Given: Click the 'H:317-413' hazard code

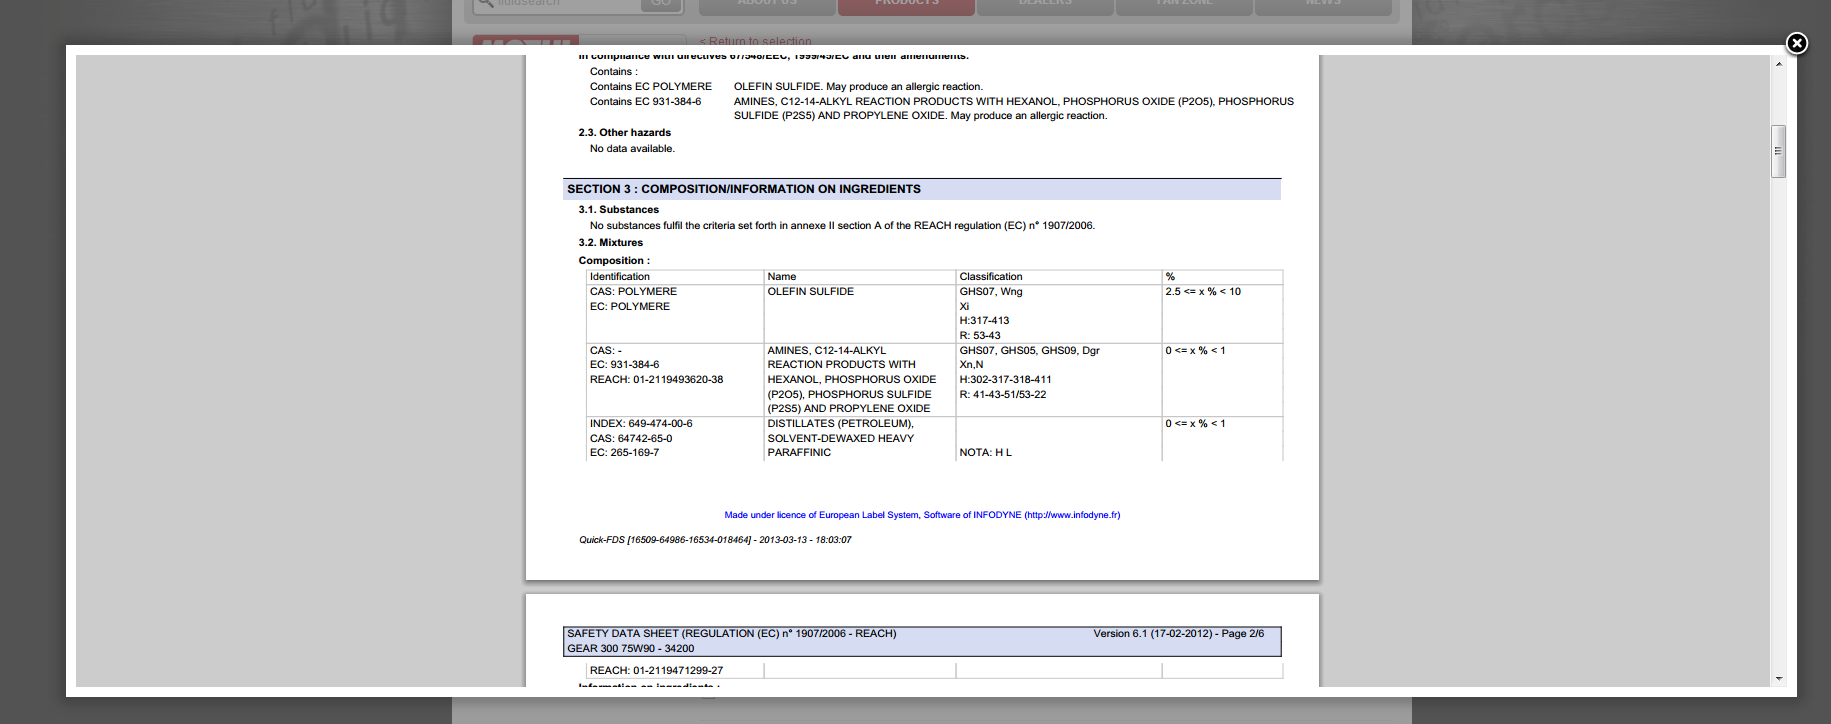Looking at the screenshot, I should [x=984, y=321].
